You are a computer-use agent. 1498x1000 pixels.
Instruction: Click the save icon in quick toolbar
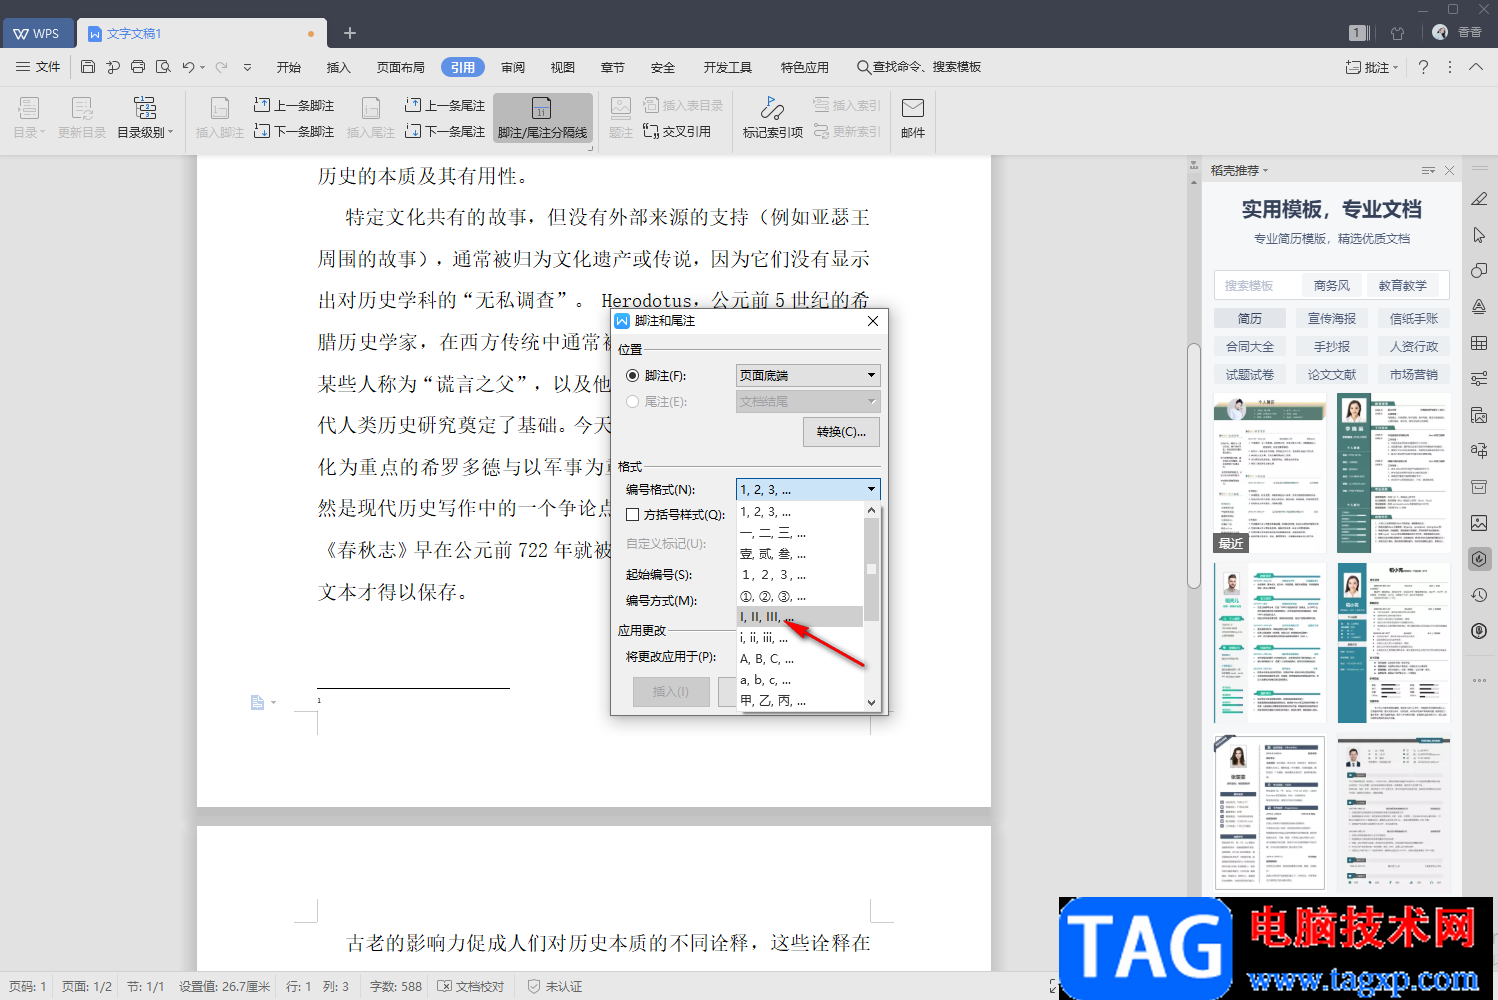tap(88, 67)
